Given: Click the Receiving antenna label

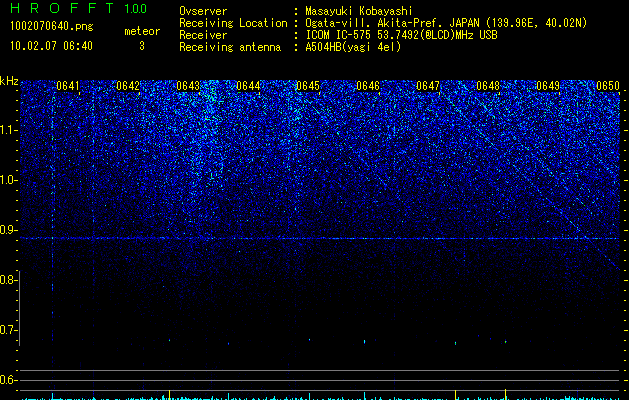Looking at the screenshot, I should click(230, 47).
